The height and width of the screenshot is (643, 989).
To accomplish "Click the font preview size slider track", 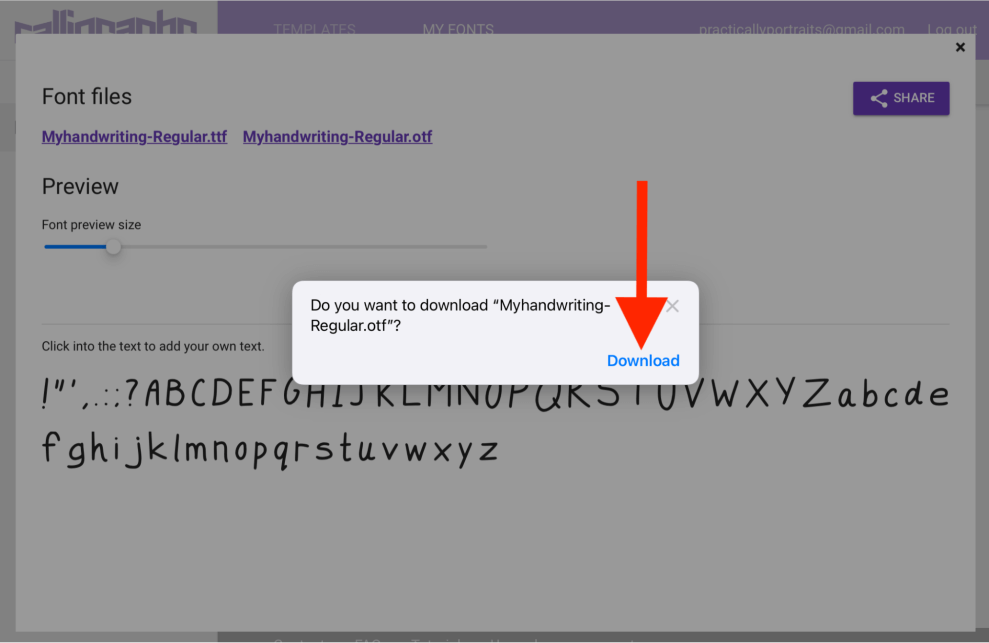I will click(266, 247).
